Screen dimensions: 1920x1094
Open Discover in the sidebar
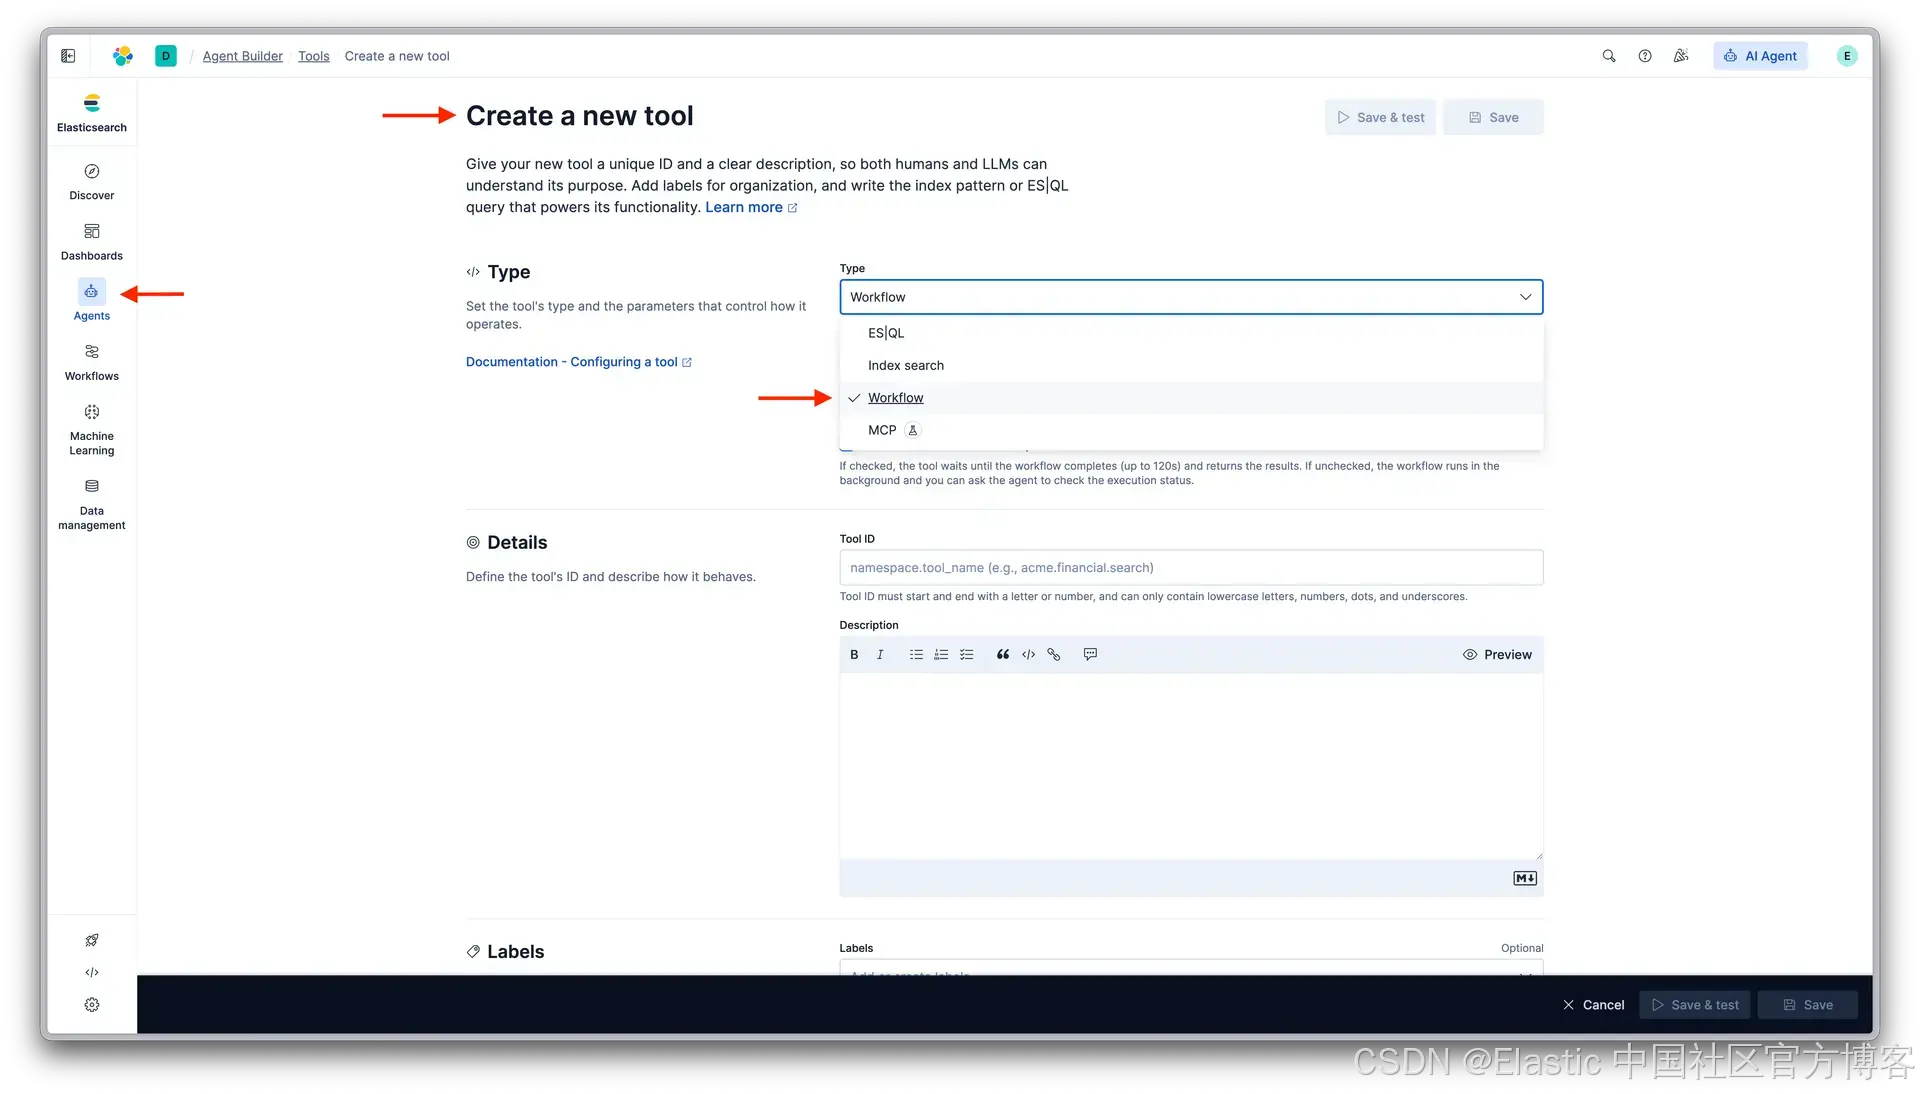click(91, 181)
